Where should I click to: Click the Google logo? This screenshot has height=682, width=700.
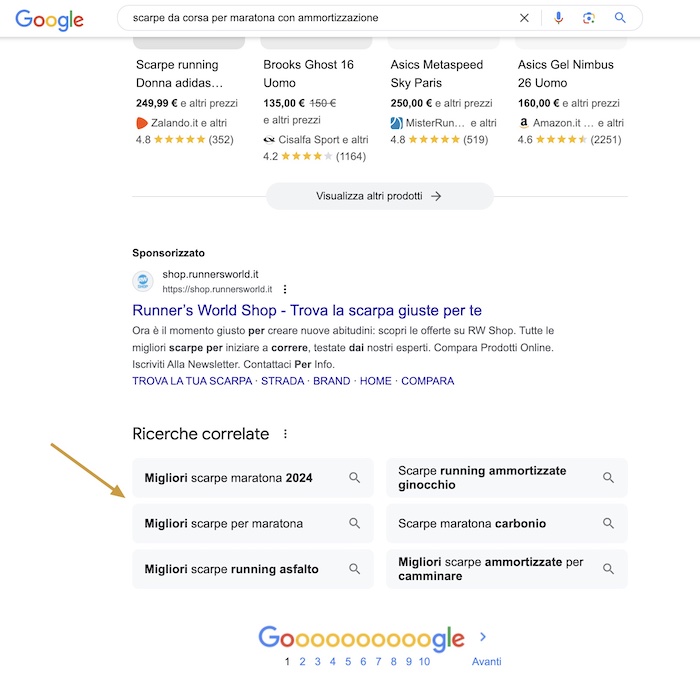click(49, 19)
